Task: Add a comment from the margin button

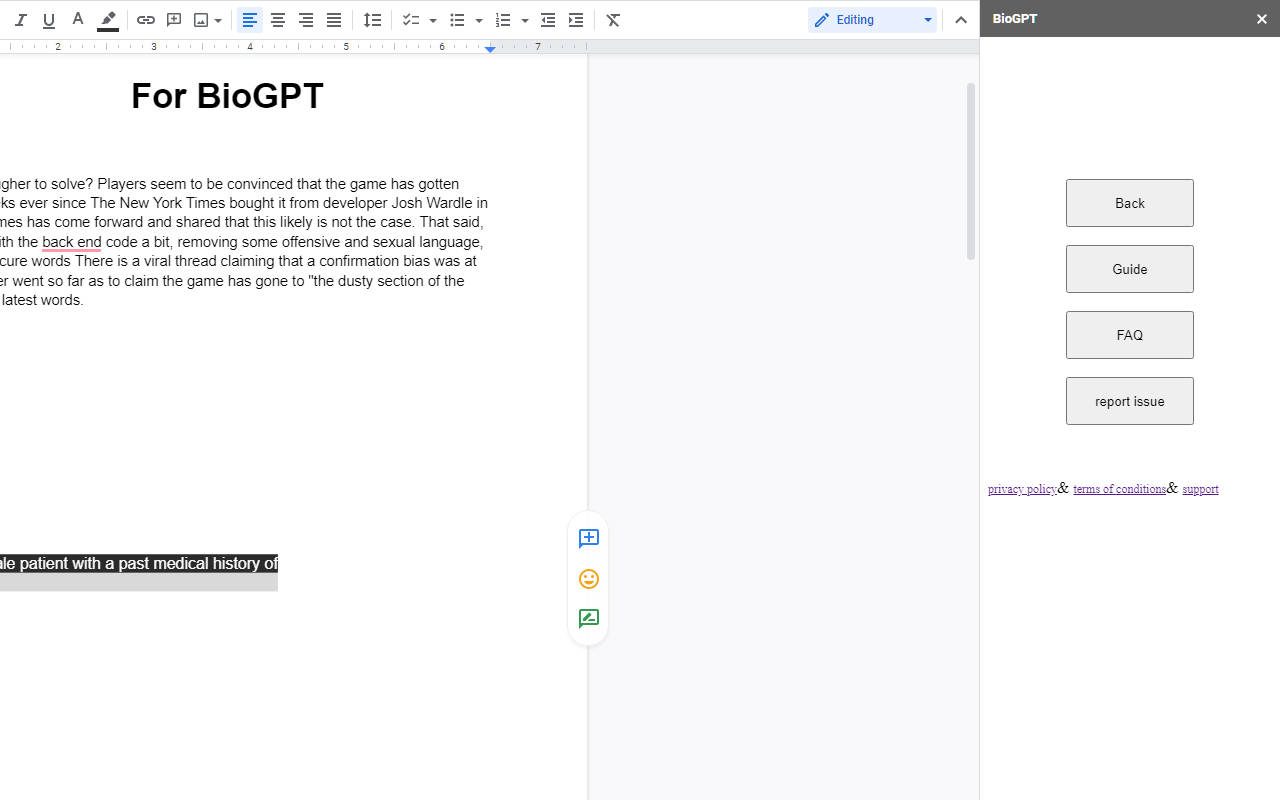Action: (x=589, y=539)
